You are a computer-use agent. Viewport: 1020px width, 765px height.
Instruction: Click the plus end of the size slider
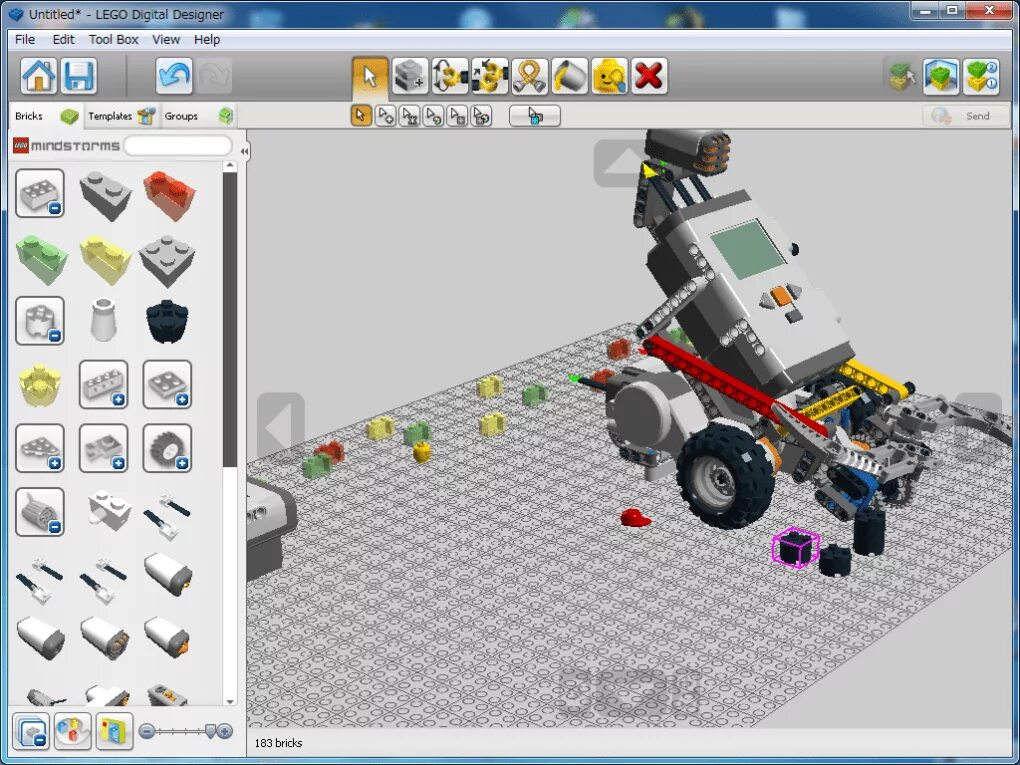tap(224, 731)
